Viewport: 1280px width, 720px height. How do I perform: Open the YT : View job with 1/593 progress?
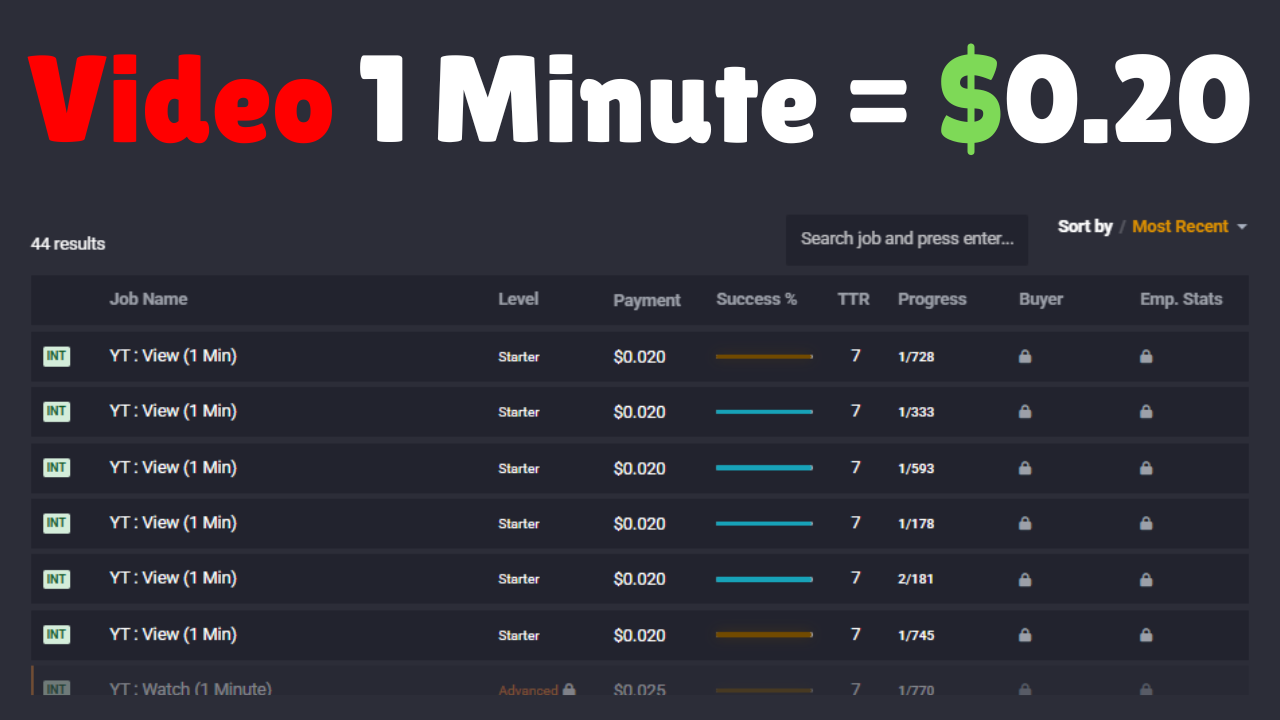173,467
